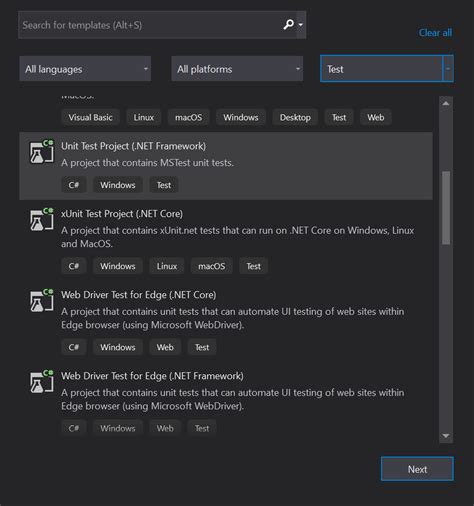Image resolution: width=474 pixels, height=506 pixels.
Task: Select Unit Test Project (.NET Framework) title
Action: tap(133, 146)
